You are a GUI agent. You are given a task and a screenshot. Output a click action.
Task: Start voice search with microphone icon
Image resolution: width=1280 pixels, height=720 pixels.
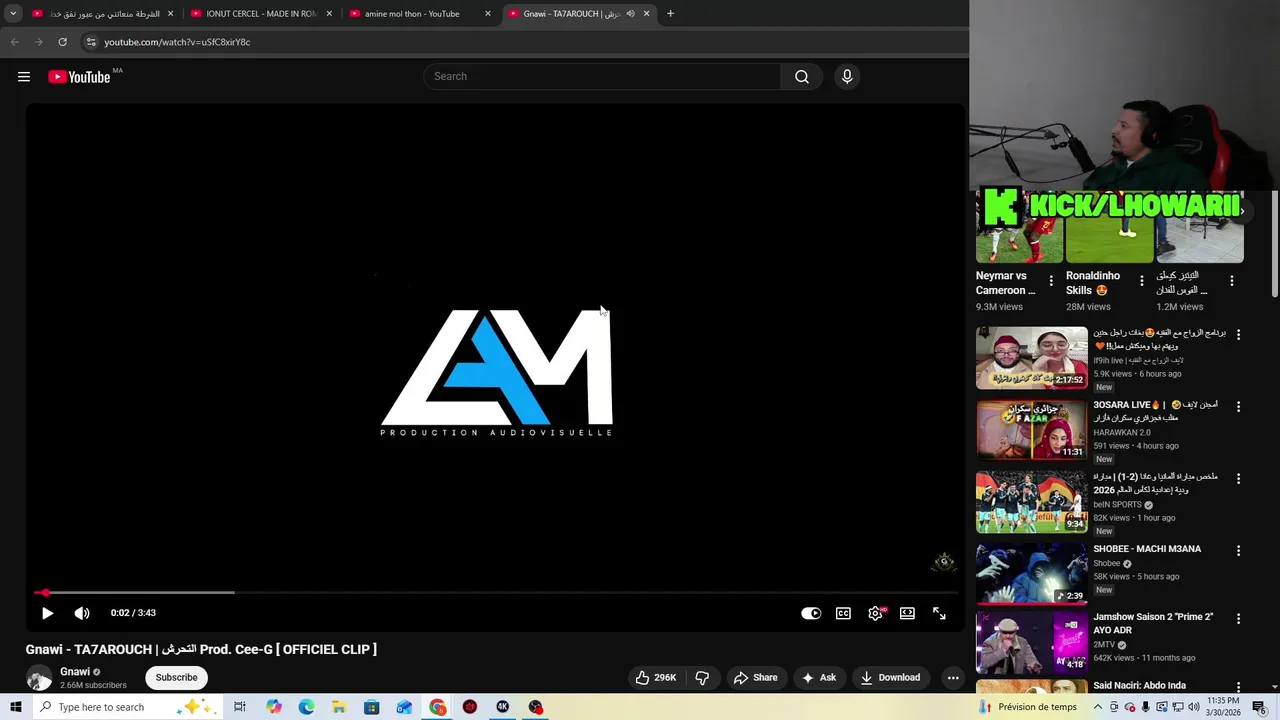tap(847, 77)
